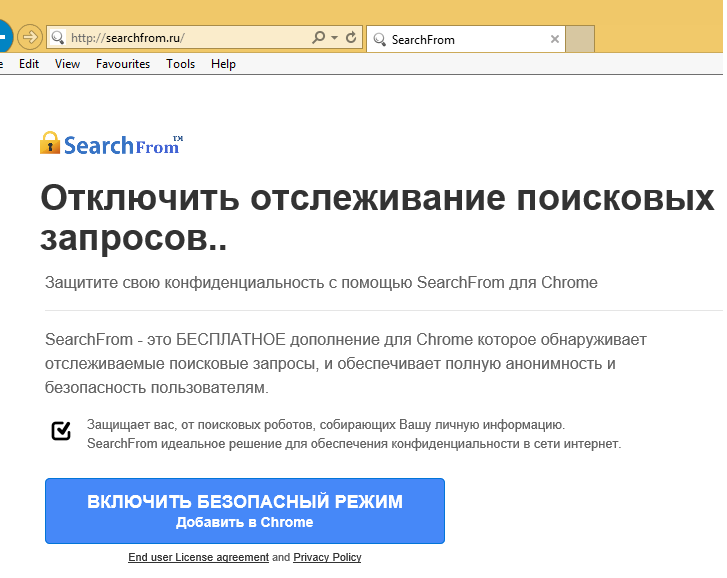Click the page icon beside the URL
Screen dimensions: 727x578
pos(58,38)
